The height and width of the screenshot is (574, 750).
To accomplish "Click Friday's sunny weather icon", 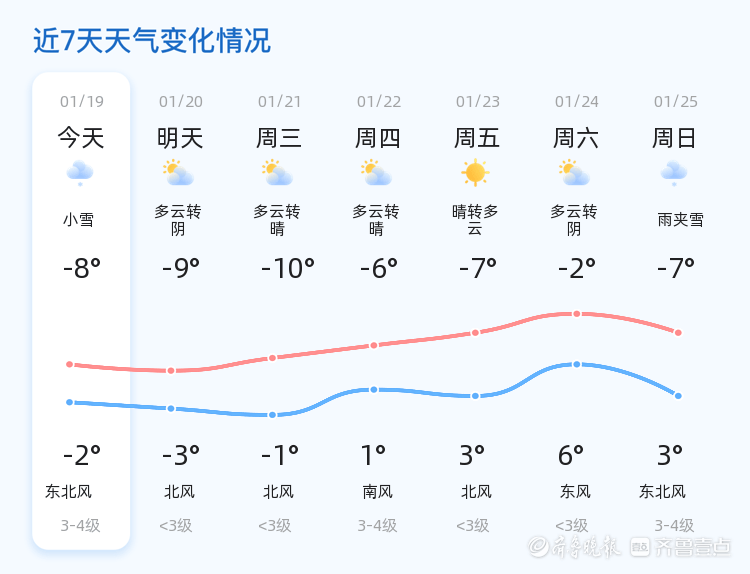I will tap(475, 172).
